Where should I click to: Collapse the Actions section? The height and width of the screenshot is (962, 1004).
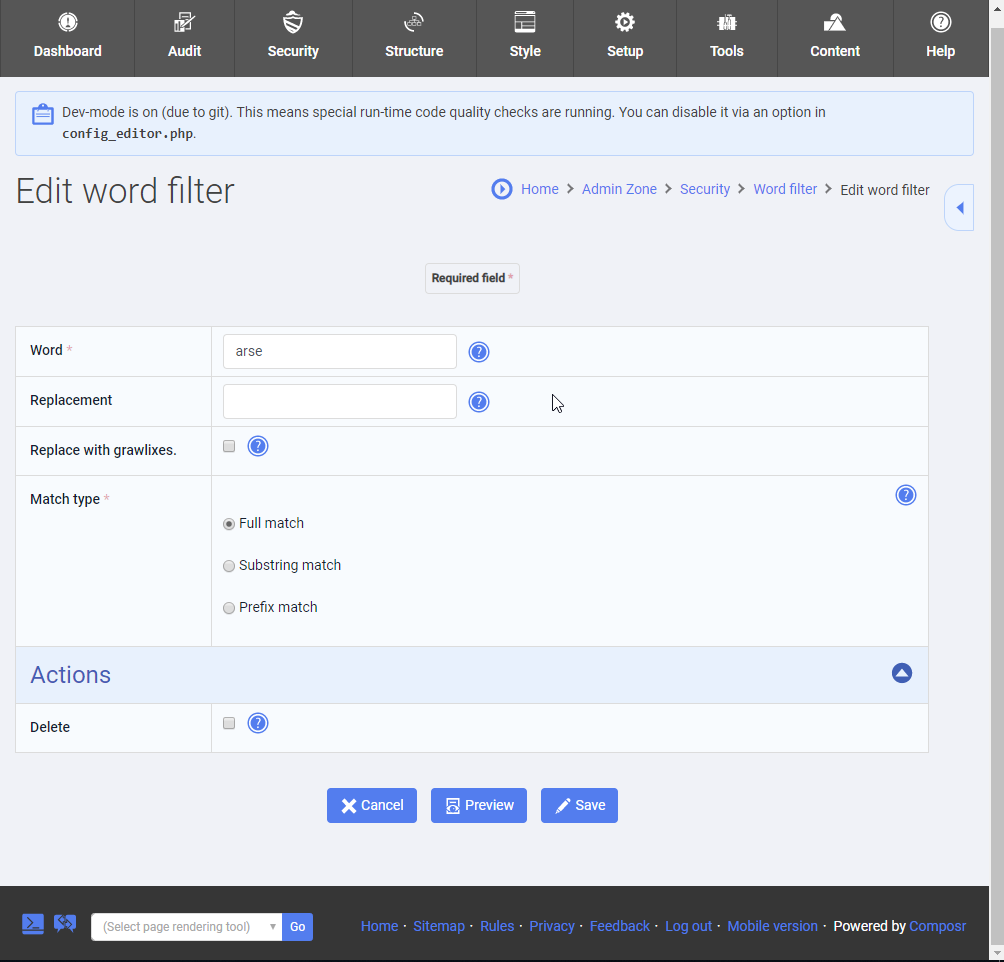[901, 674]
